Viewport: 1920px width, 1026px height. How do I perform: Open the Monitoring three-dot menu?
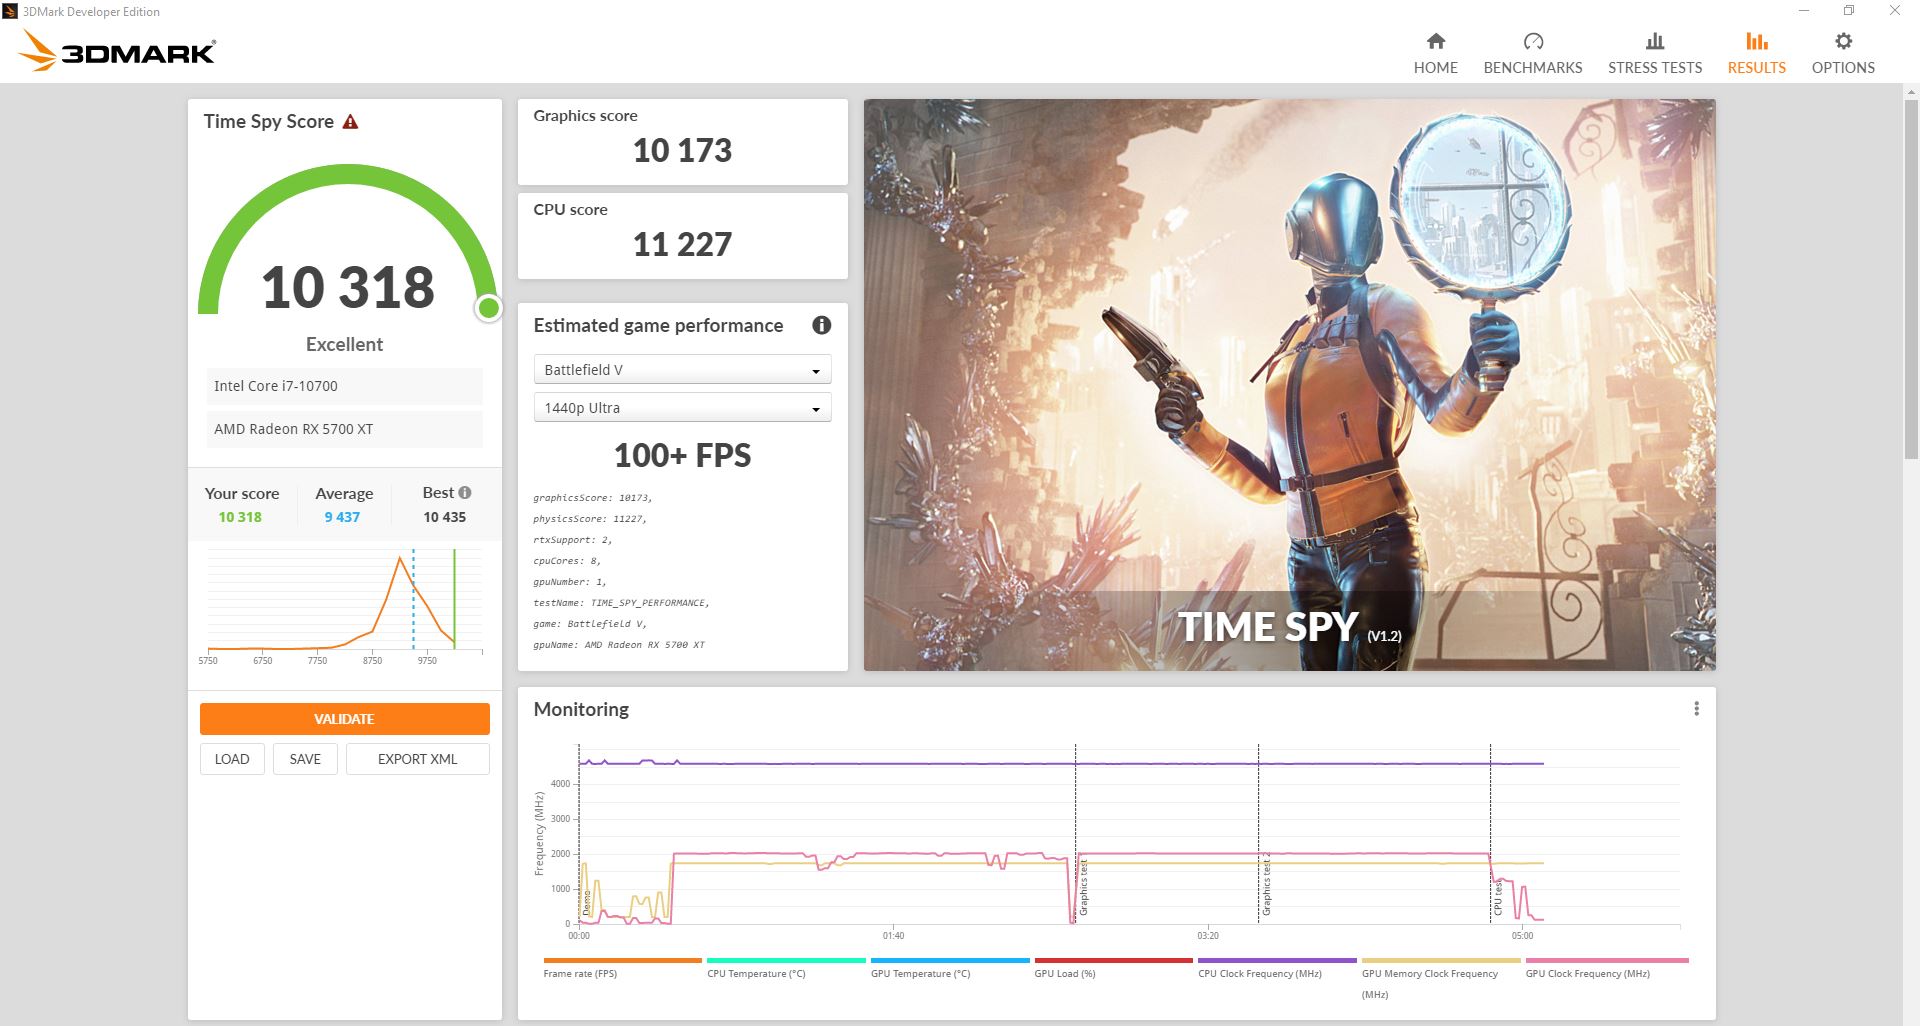tap(1696, 709)
